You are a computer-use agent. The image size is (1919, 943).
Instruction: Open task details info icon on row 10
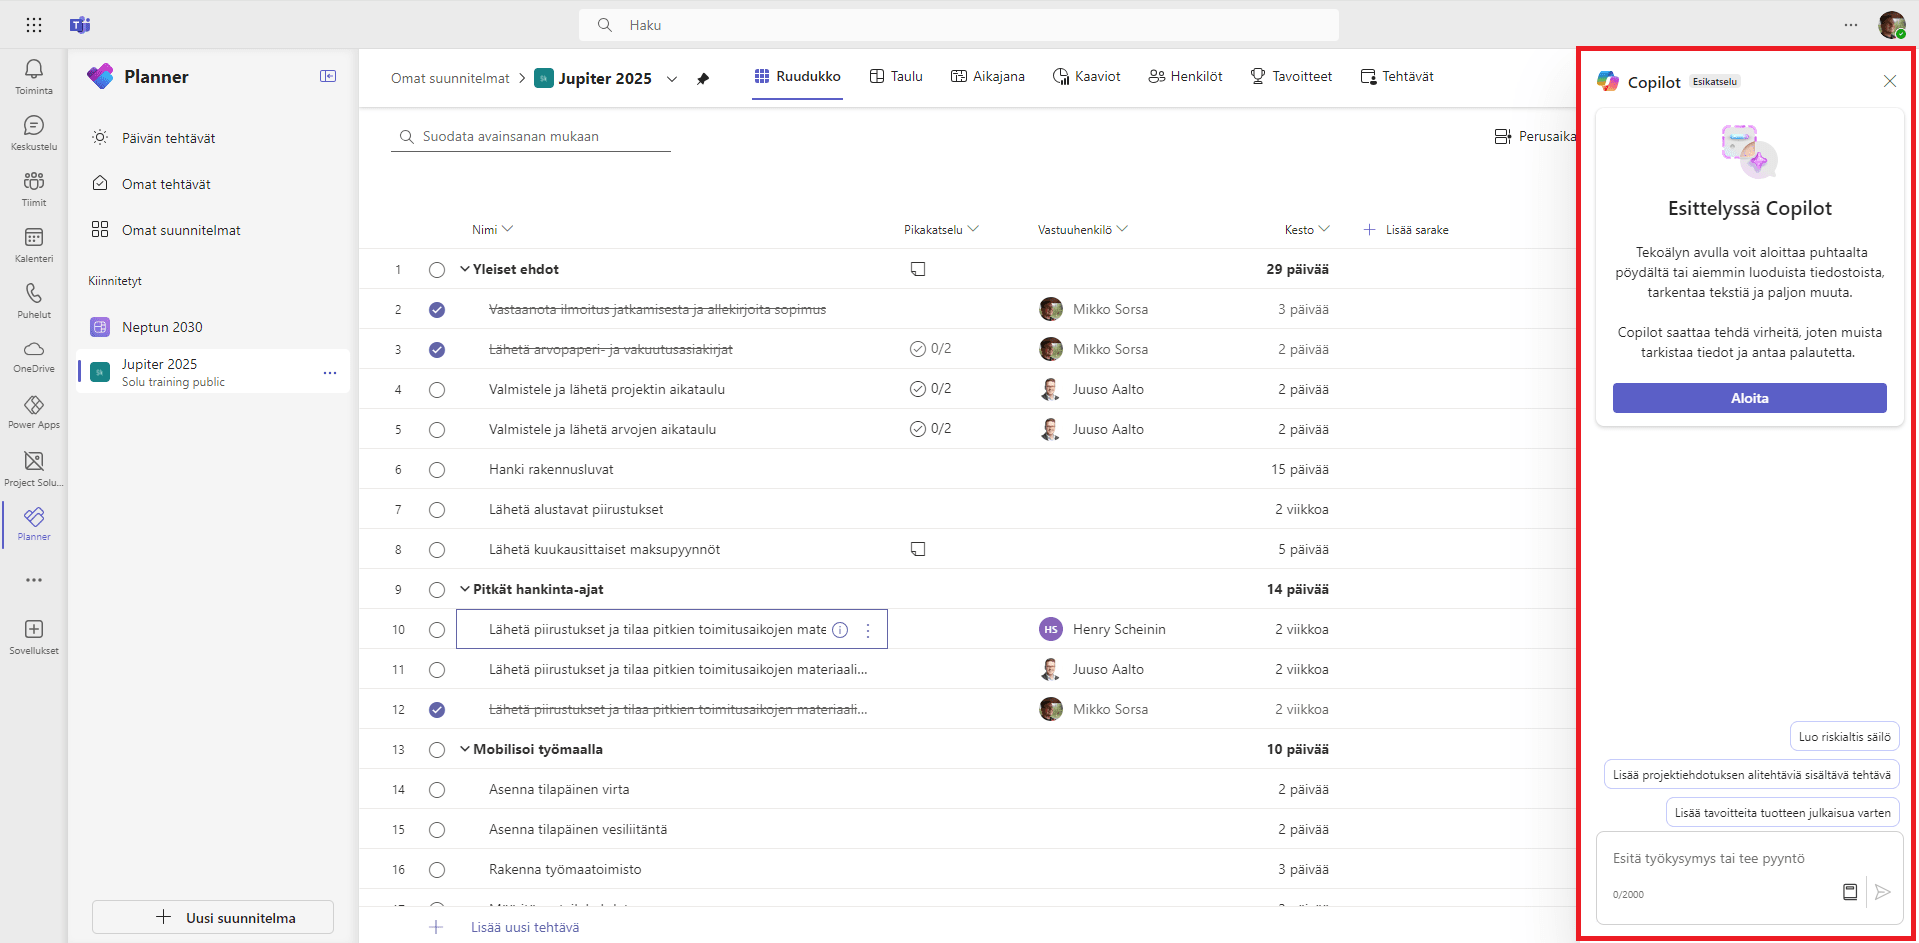(x=840, y=630)
